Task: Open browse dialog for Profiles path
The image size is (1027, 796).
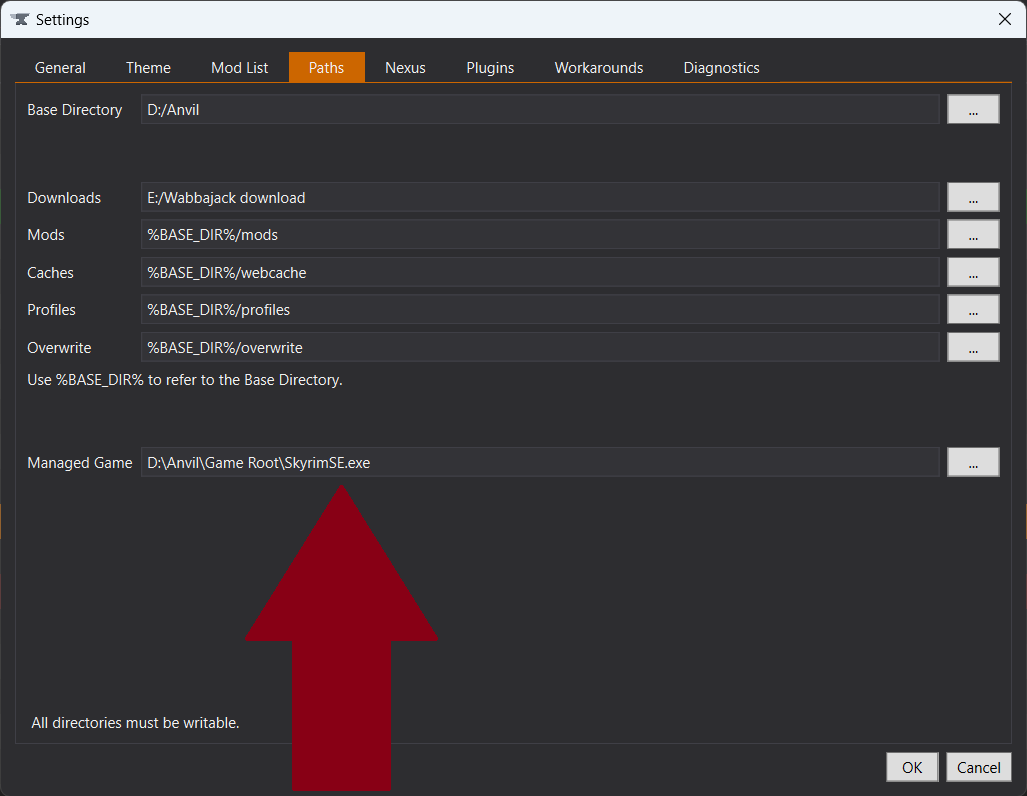Action: pyautogui.click(x=973, y=310)
